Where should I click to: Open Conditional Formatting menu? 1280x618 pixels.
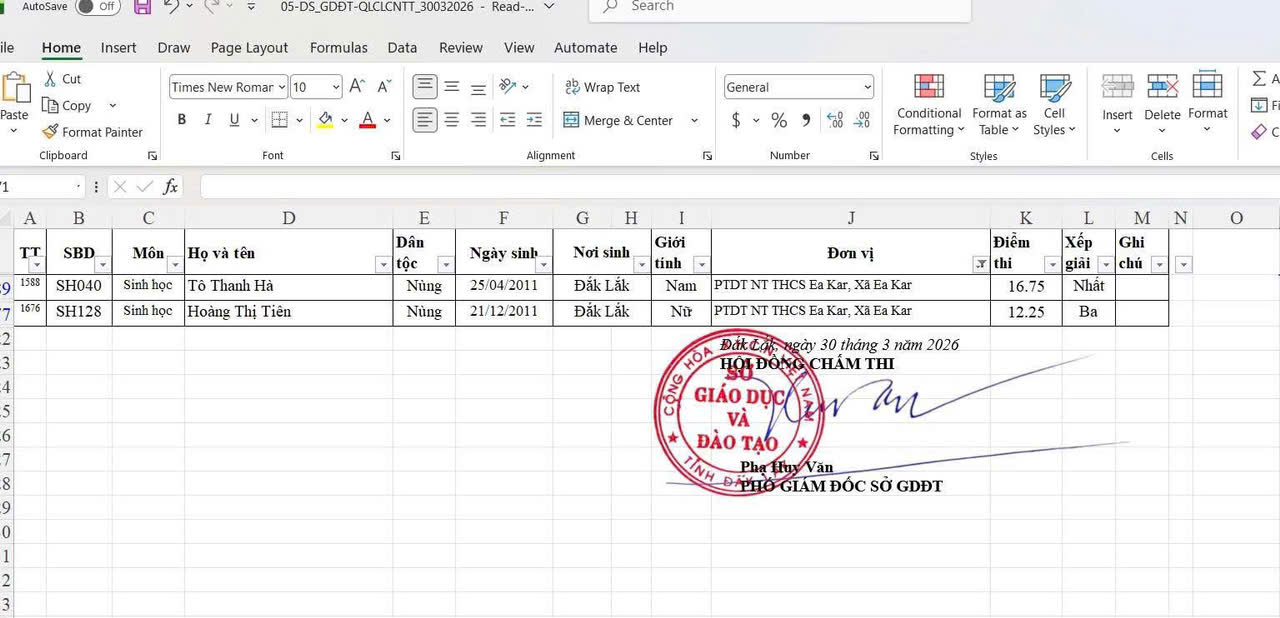point(928,104)
